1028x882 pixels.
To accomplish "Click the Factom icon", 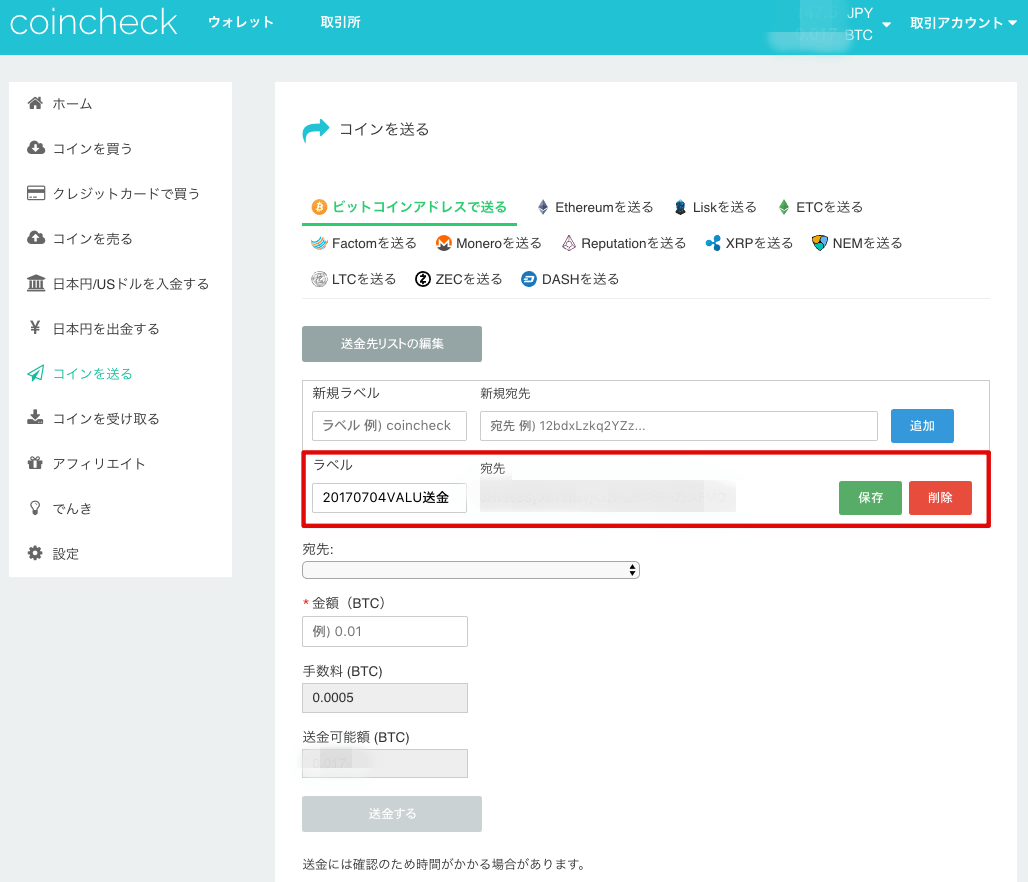I will (x=319, y=243).
